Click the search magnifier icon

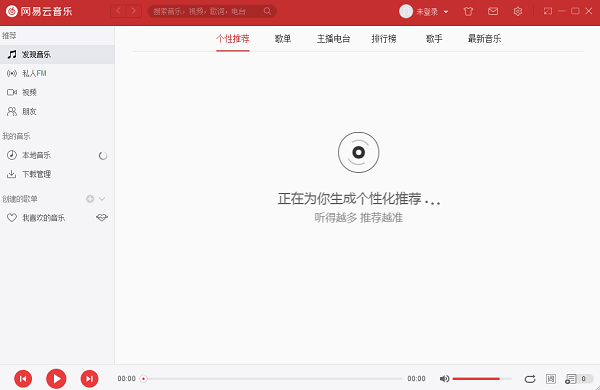click(x=267, y=11)
